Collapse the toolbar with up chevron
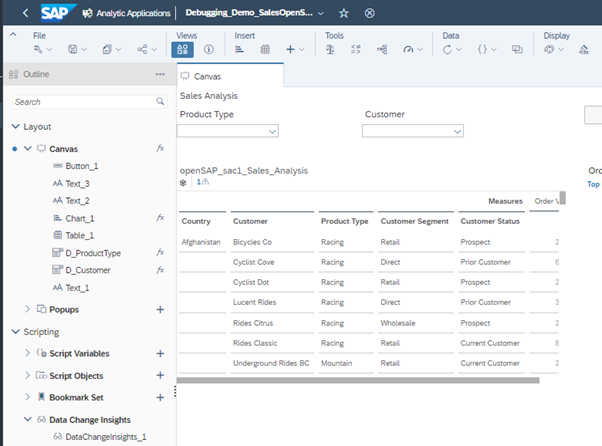602x446 pixels. click(x=13, y=35)
